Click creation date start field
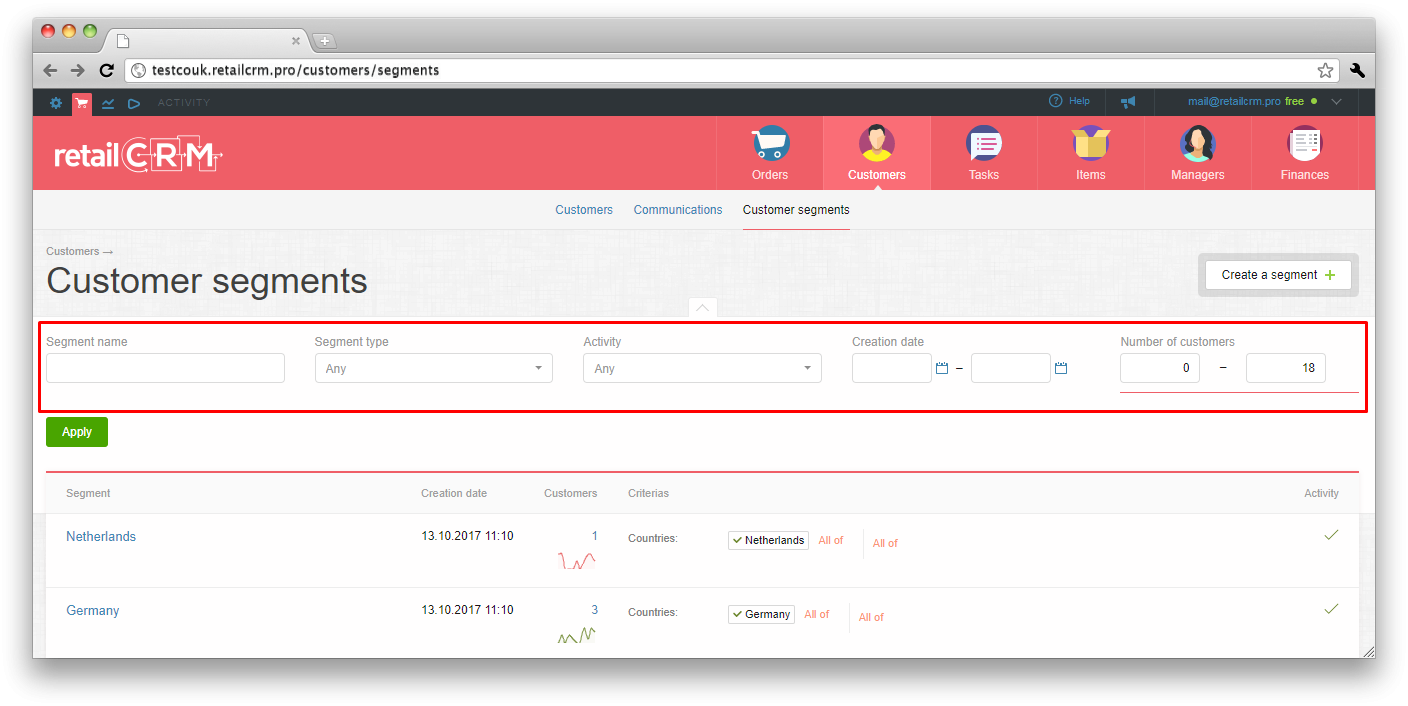Image resolution: width=1408 pixels, height=706 pixels. tap(892, 368)
